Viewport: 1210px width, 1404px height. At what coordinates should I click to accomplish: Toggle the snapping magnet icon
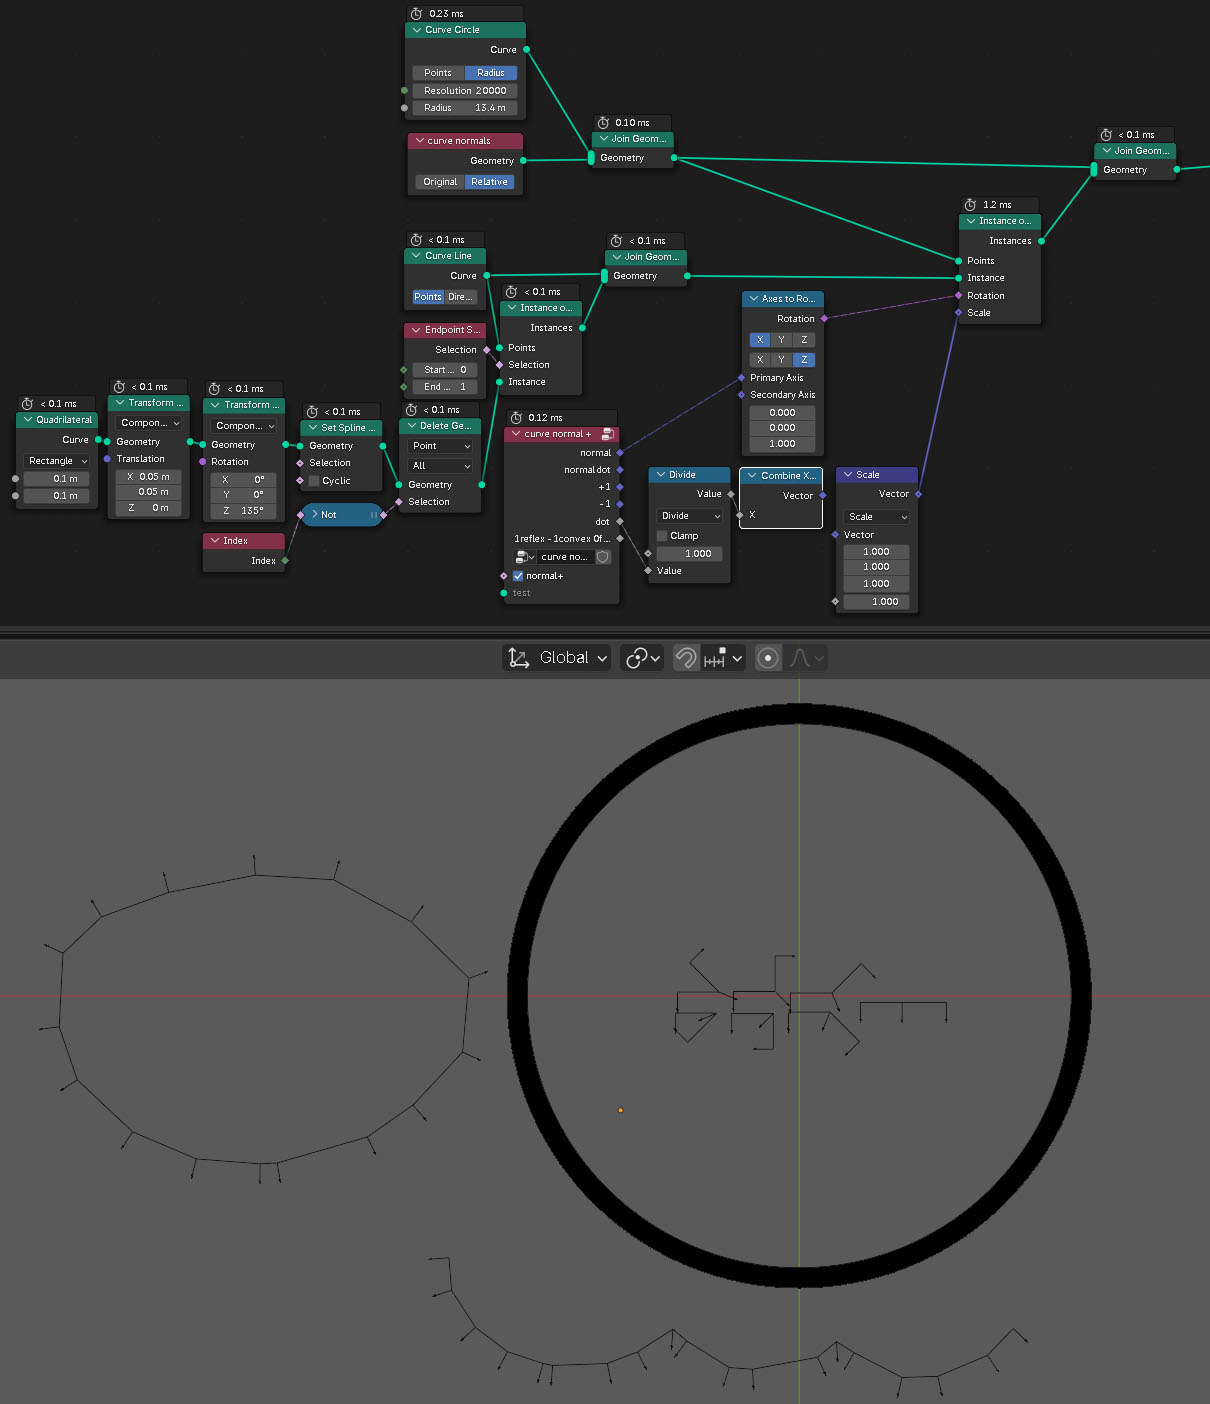(686, 658)
